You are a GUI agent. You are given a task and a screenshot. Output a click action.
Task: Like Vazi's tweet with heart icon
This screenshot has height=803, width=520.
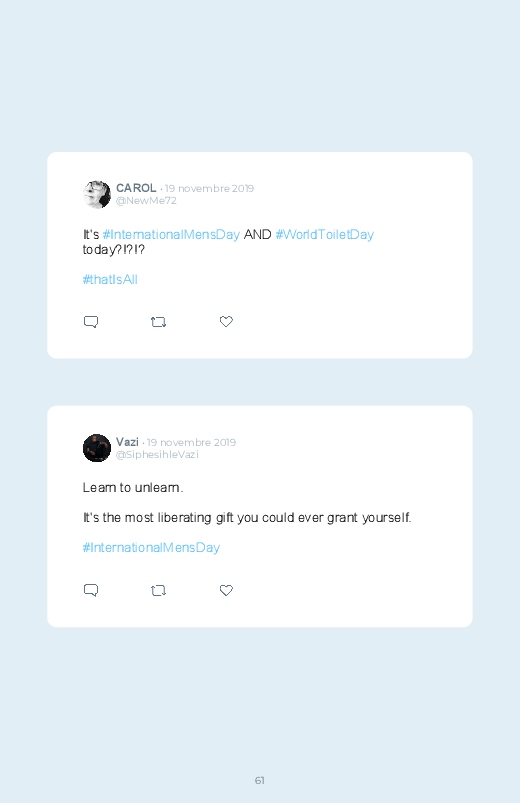(226, 590)
